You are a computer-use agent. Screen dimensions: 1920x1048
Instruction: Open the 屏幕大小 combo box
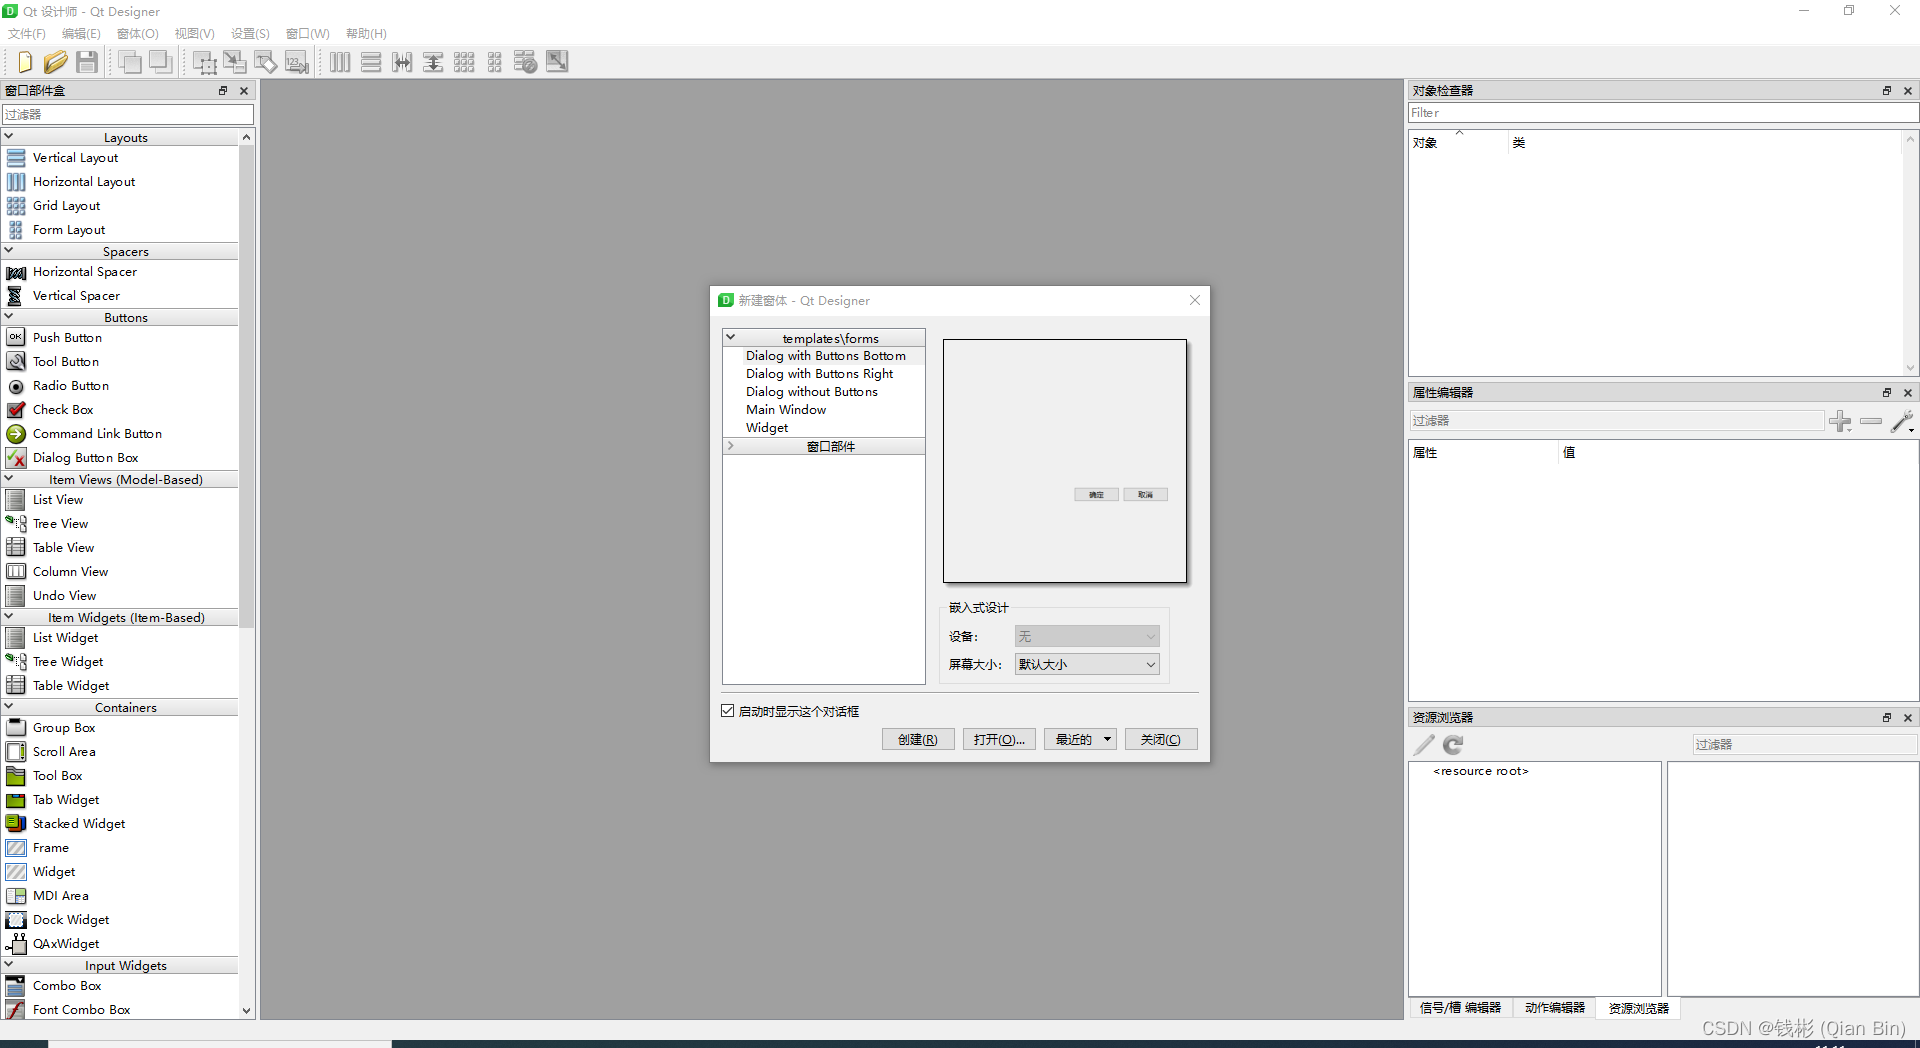(1087, 664)
